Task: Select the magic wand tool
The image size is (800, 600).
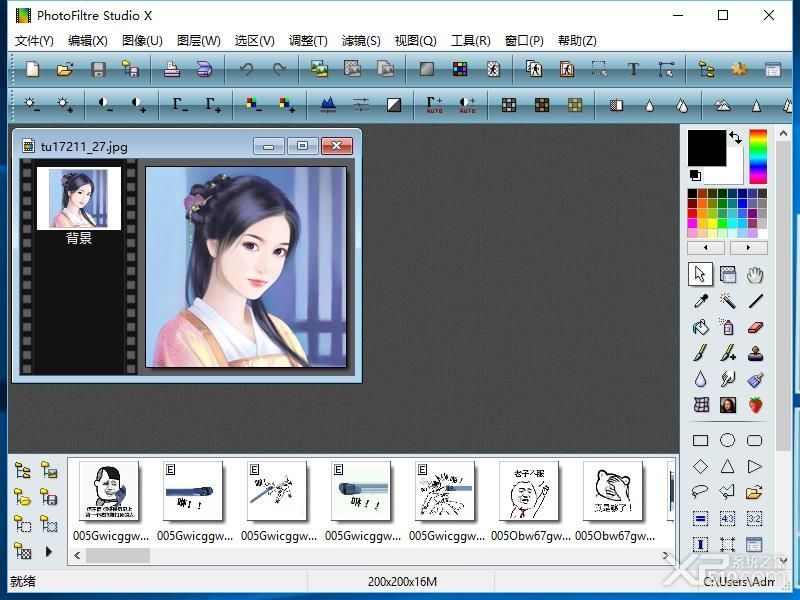Action: [728, 301]
